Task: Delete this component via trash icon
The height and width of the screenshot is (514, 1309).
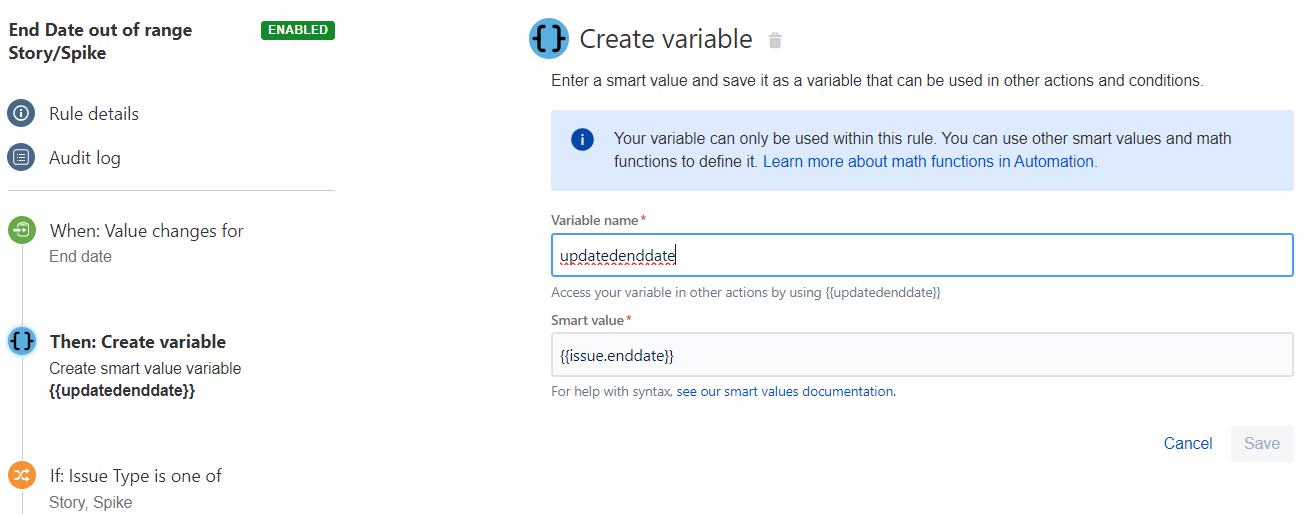Action: pos(775,40)
